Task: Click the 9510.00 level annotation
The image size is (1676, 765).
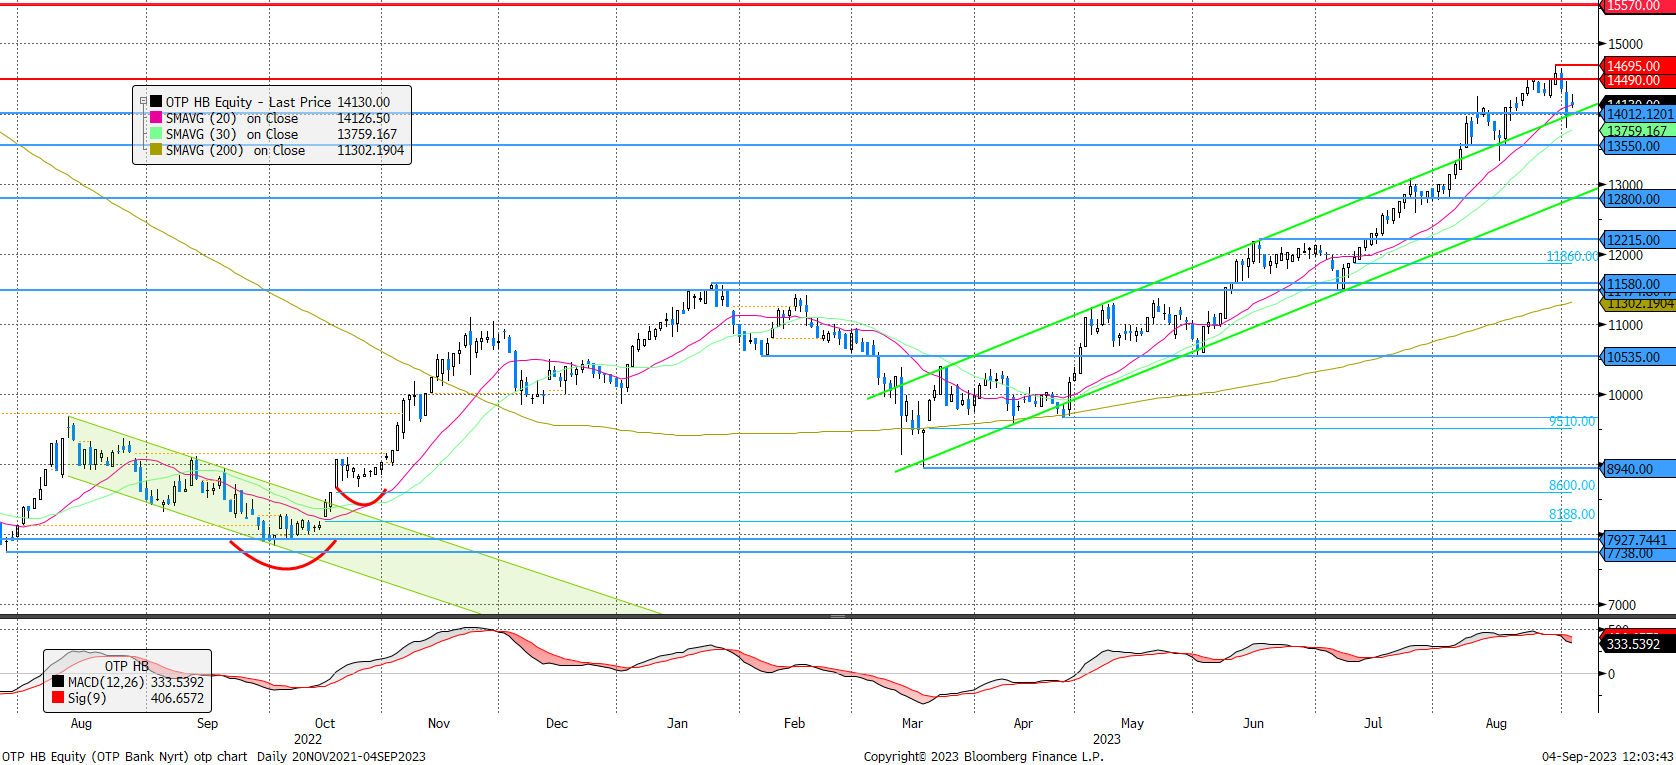Action: pos(1572,421)
